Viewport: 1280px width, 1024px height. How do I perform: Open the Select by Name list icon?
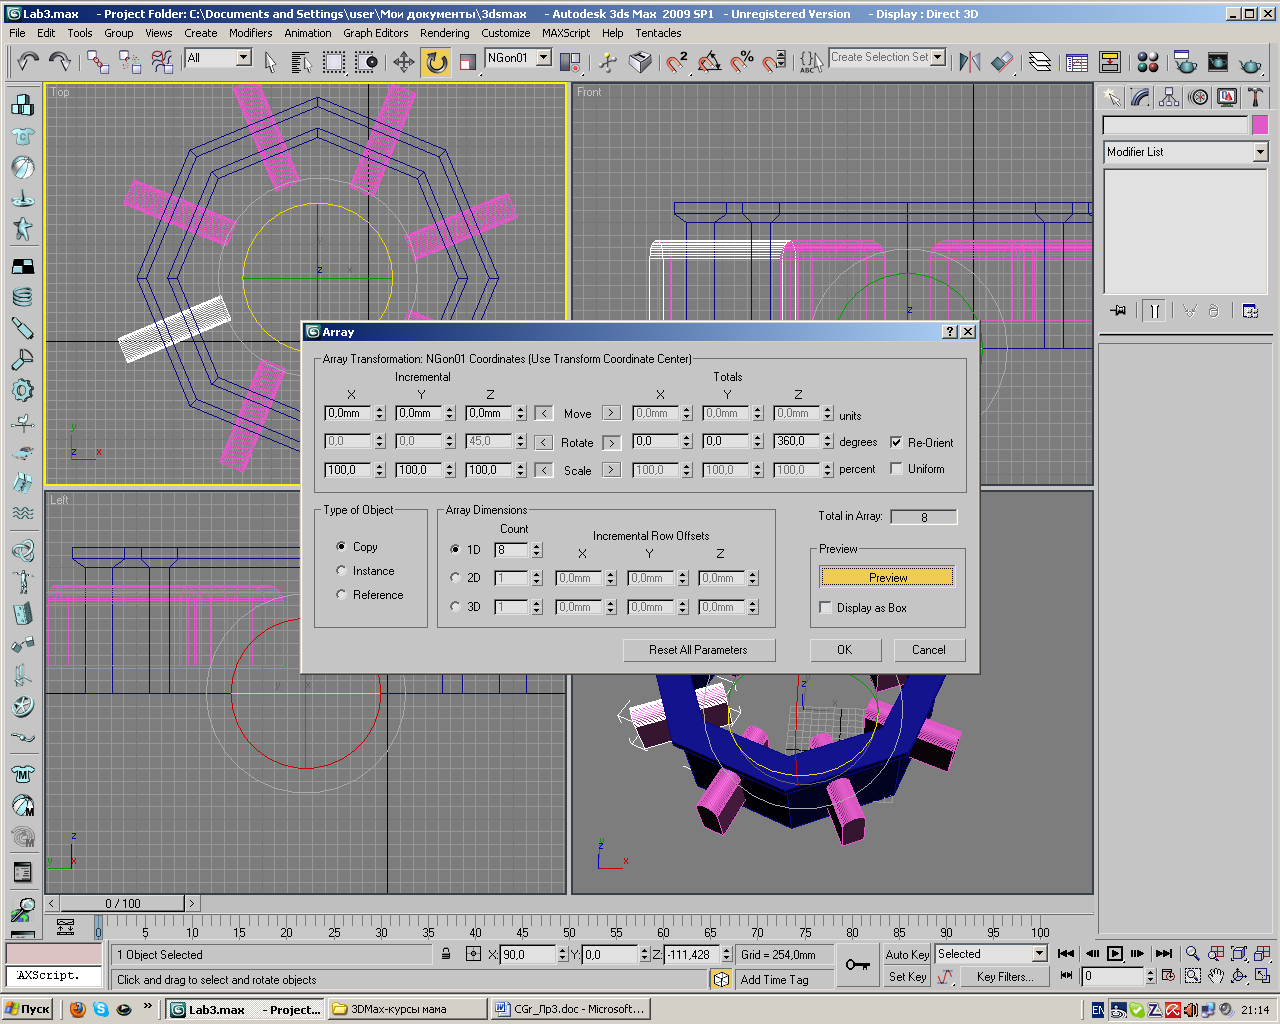click(301, 62)
